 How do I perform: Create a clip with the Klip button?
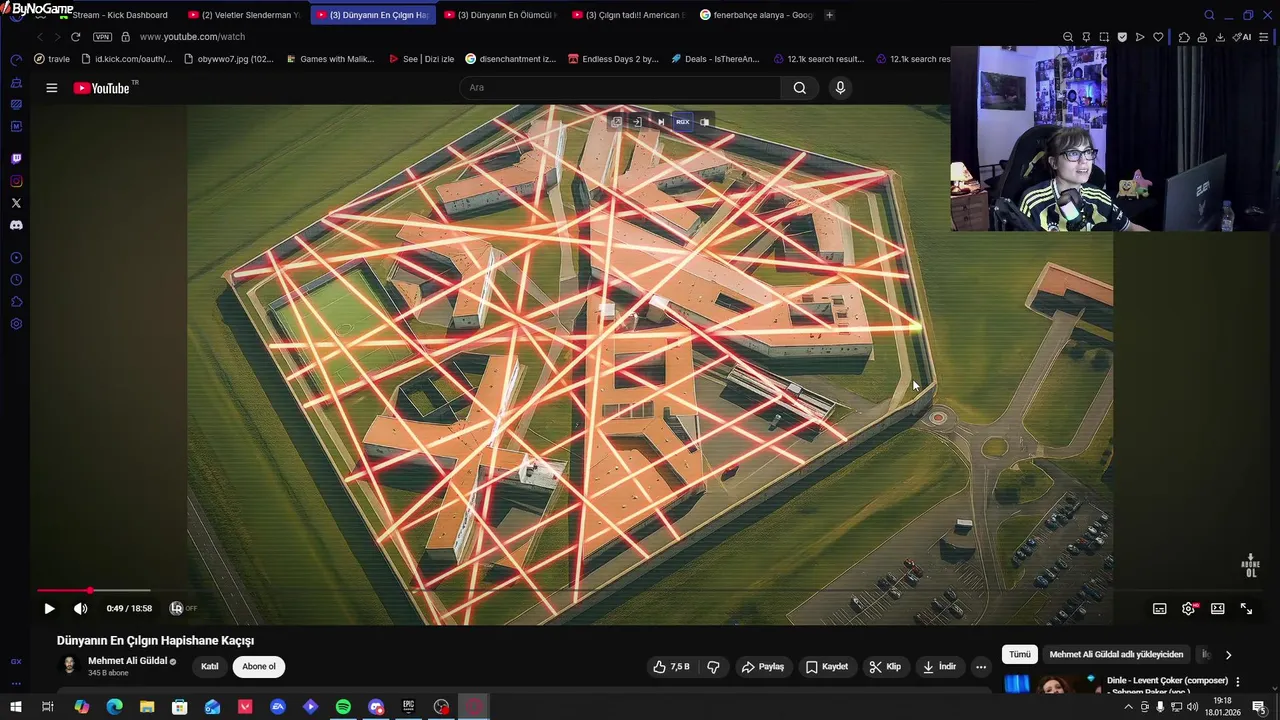click(x=885, y=667)
